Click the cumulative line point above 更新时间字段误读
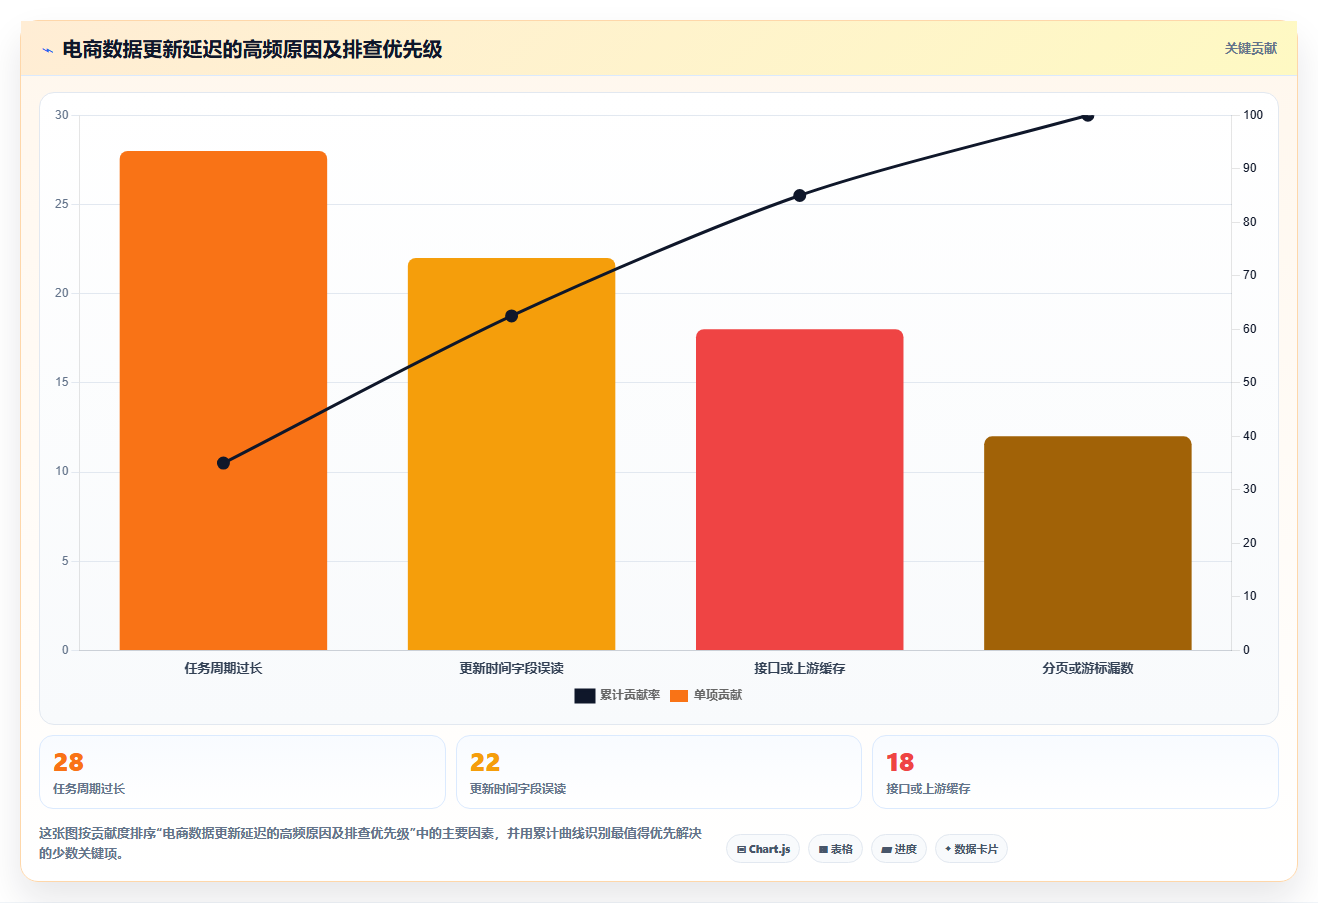Screen dimensions: 1318x903 click(511, 316)
